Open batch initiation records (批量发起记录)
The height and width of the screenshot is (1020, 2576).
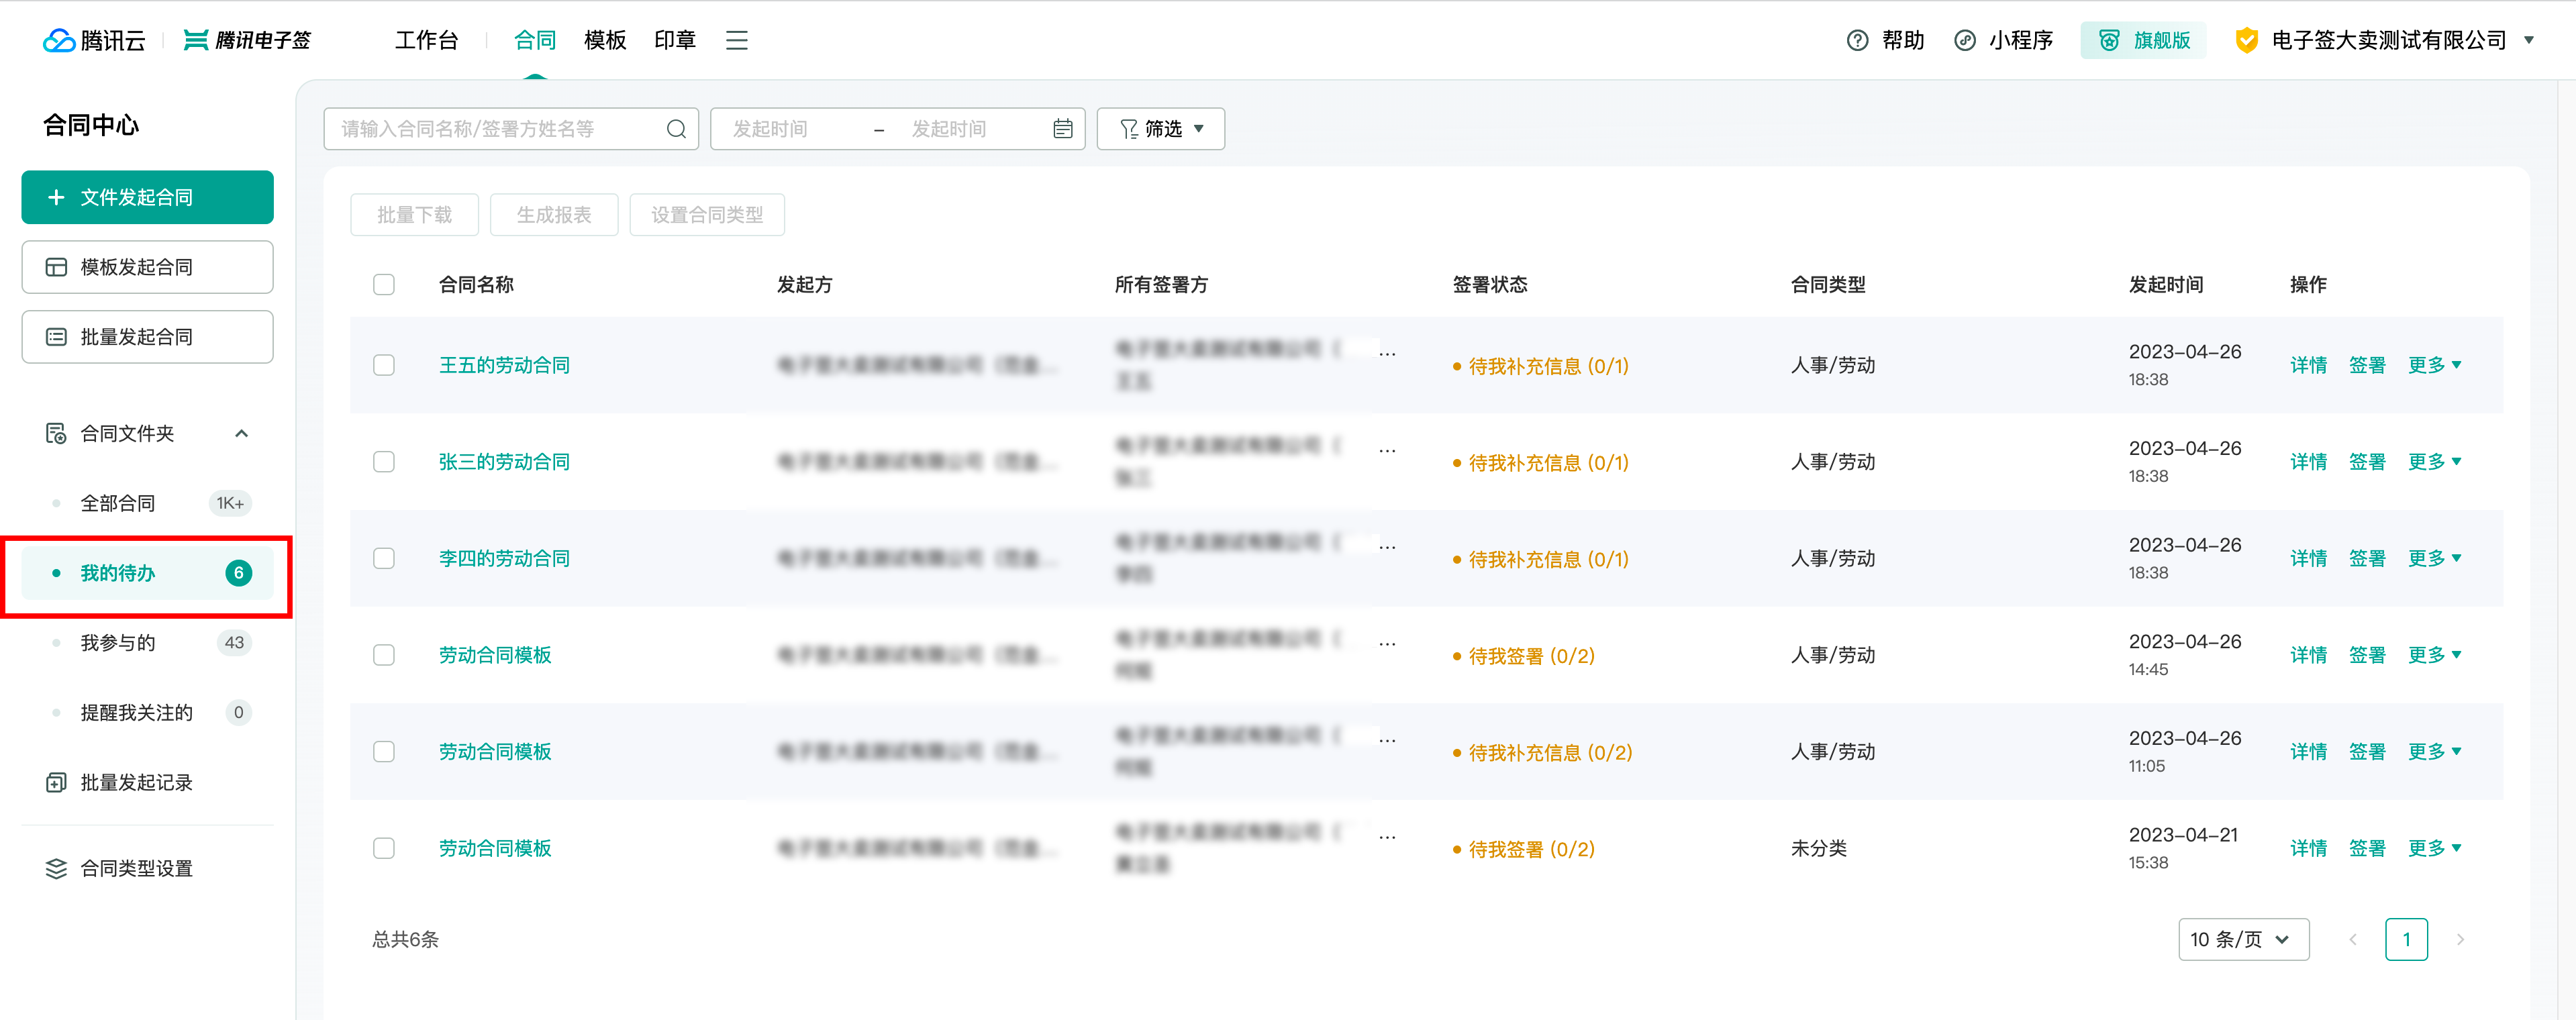click(136, 782)
